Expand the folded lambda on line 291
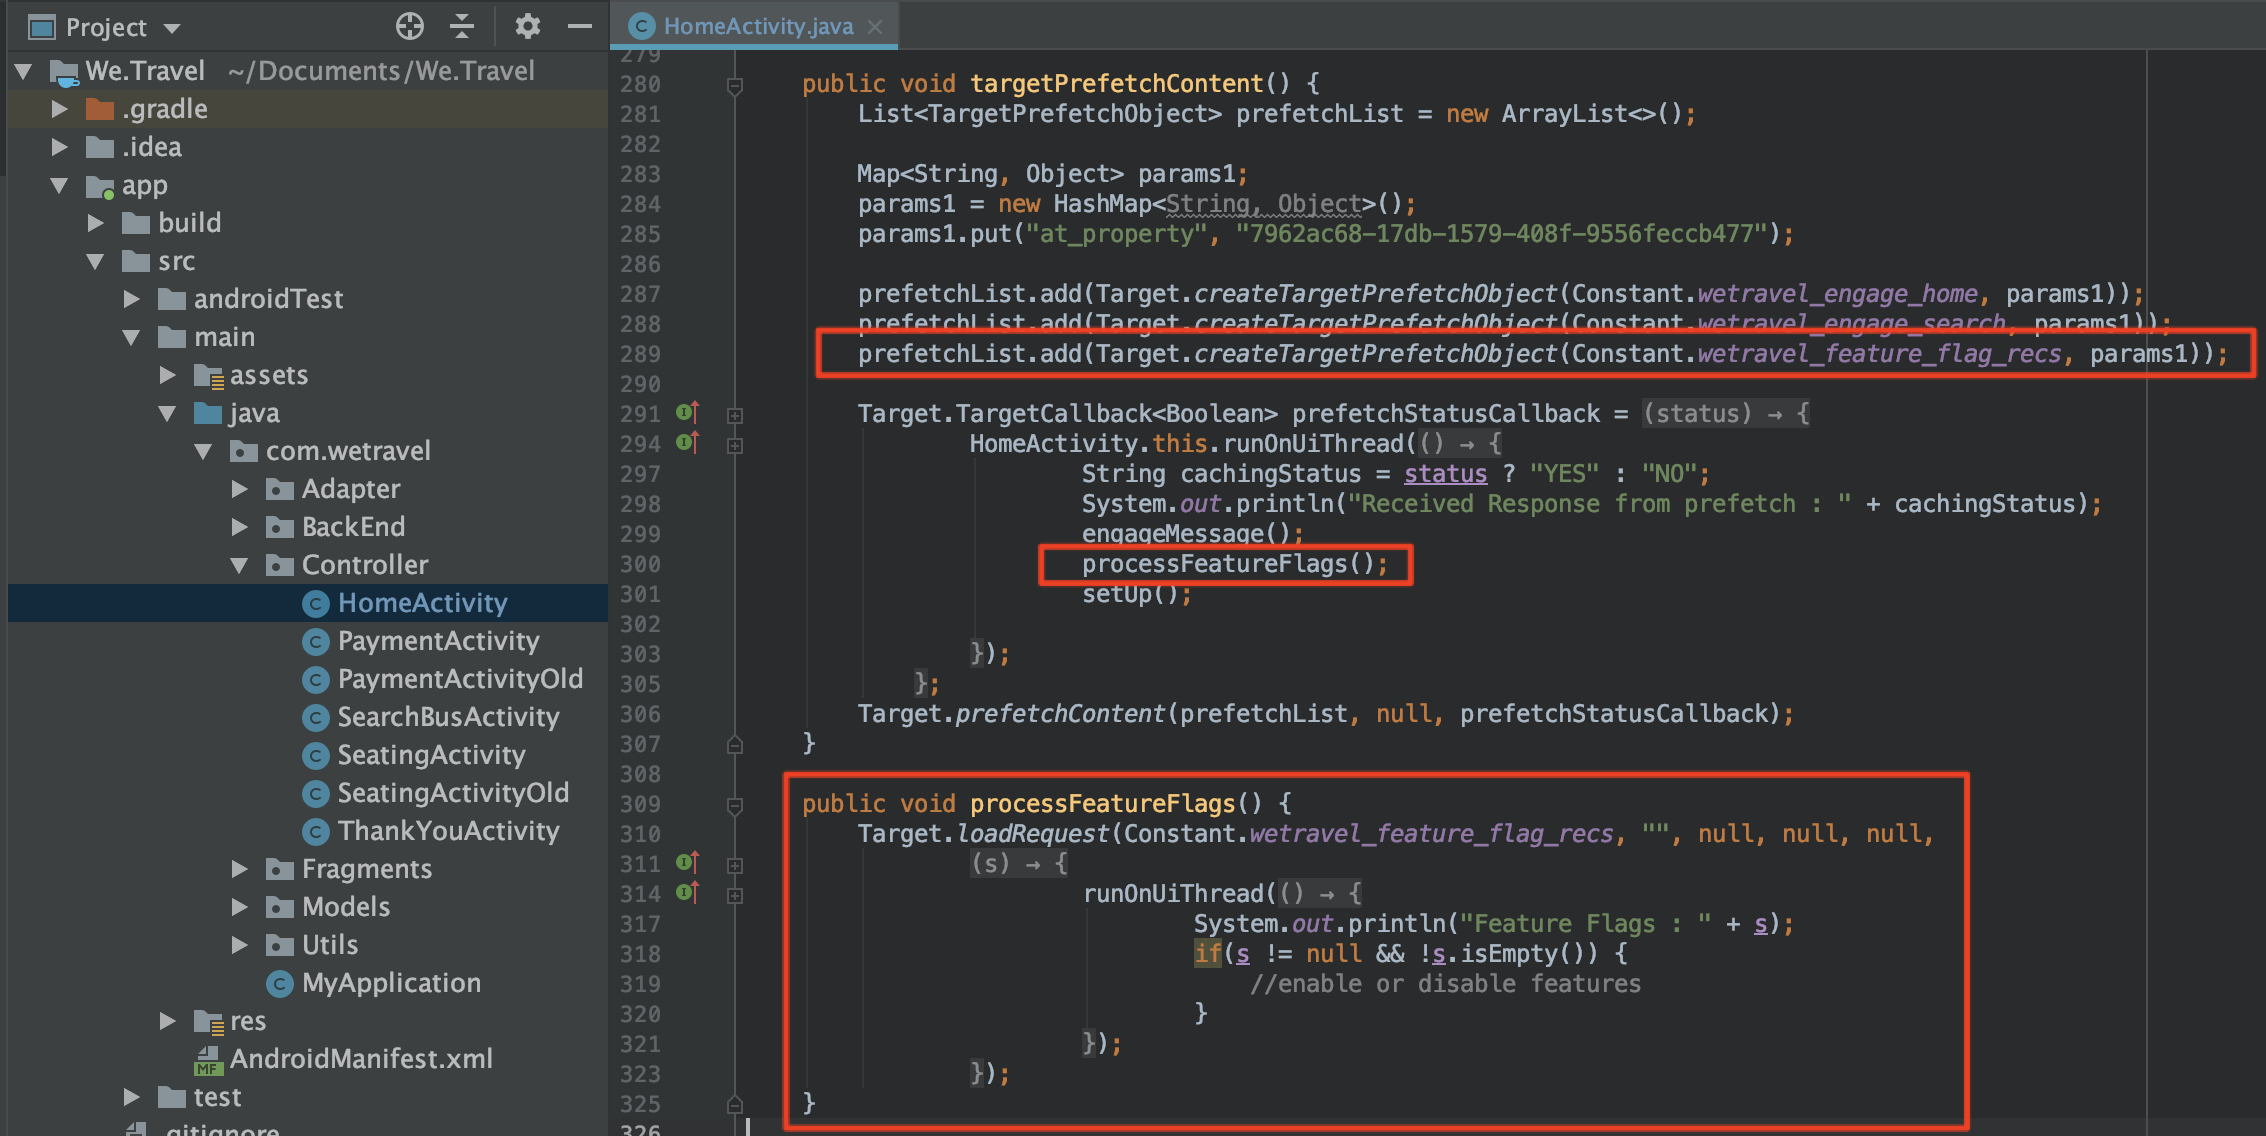The height and width of the screenshot is (1136, 2266). click(735, 414)
